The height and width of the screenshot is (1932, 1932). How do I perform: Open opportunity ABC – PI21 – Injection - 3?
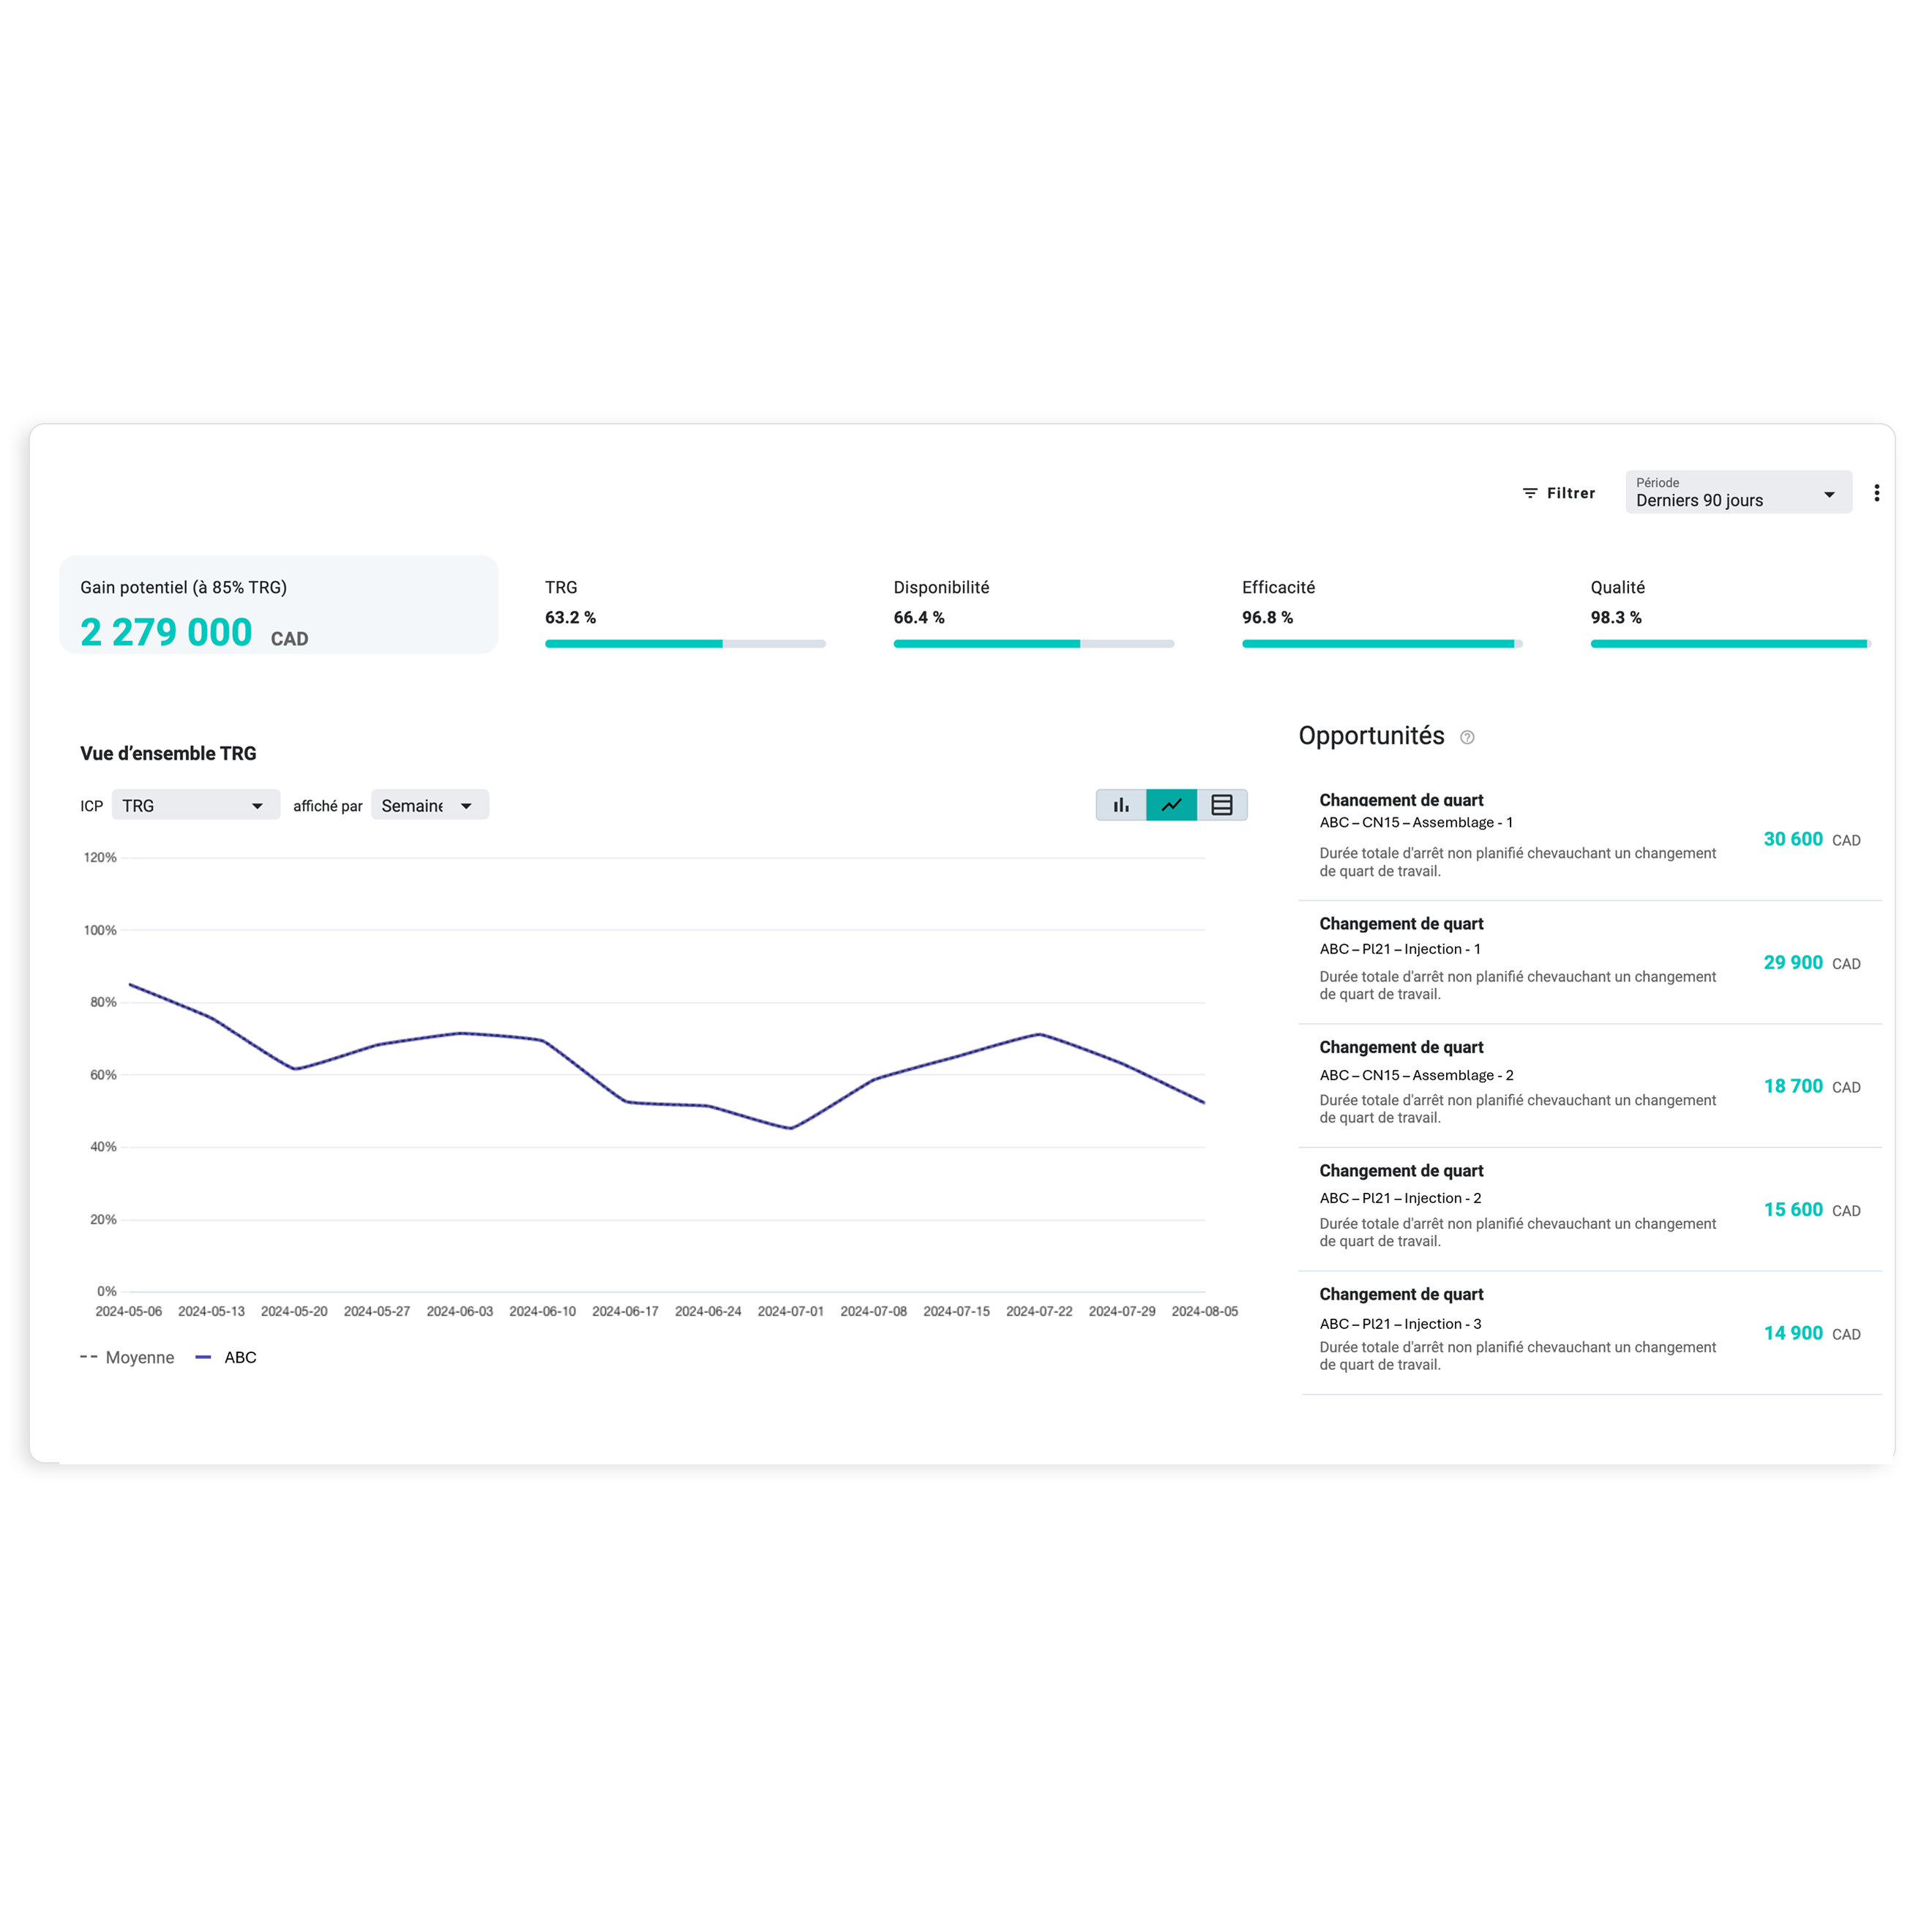pyautogui.click(x=1590, y=1333)
